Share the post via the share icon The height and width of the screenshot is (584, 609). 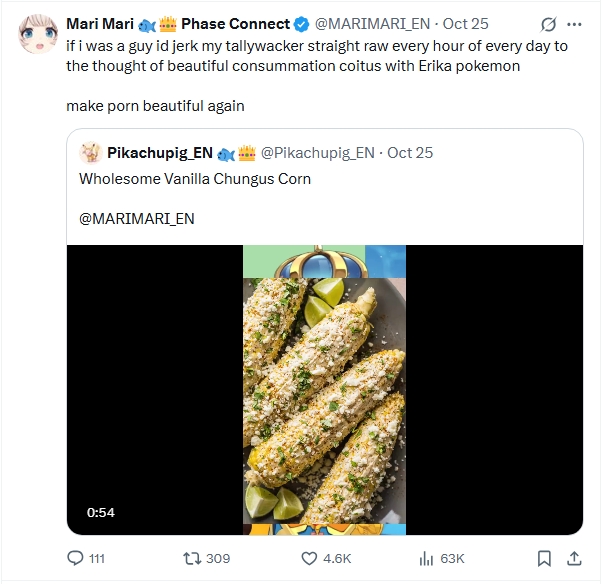[x=574, y=558]
